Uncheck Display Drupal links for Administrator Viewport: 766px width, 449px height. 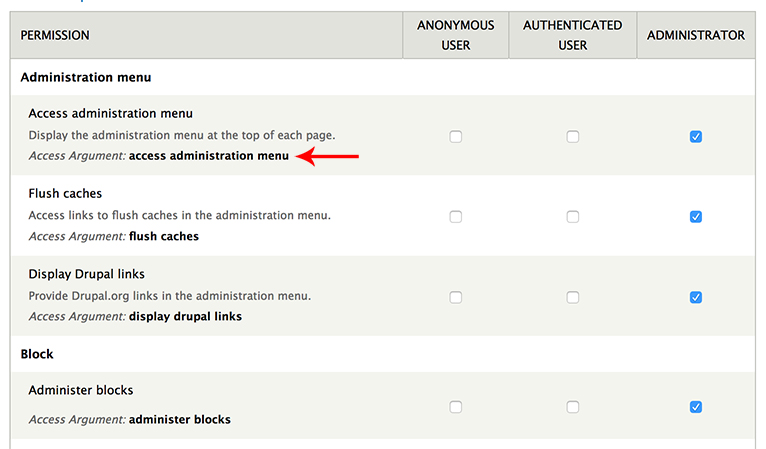click(x=696, y=297)
